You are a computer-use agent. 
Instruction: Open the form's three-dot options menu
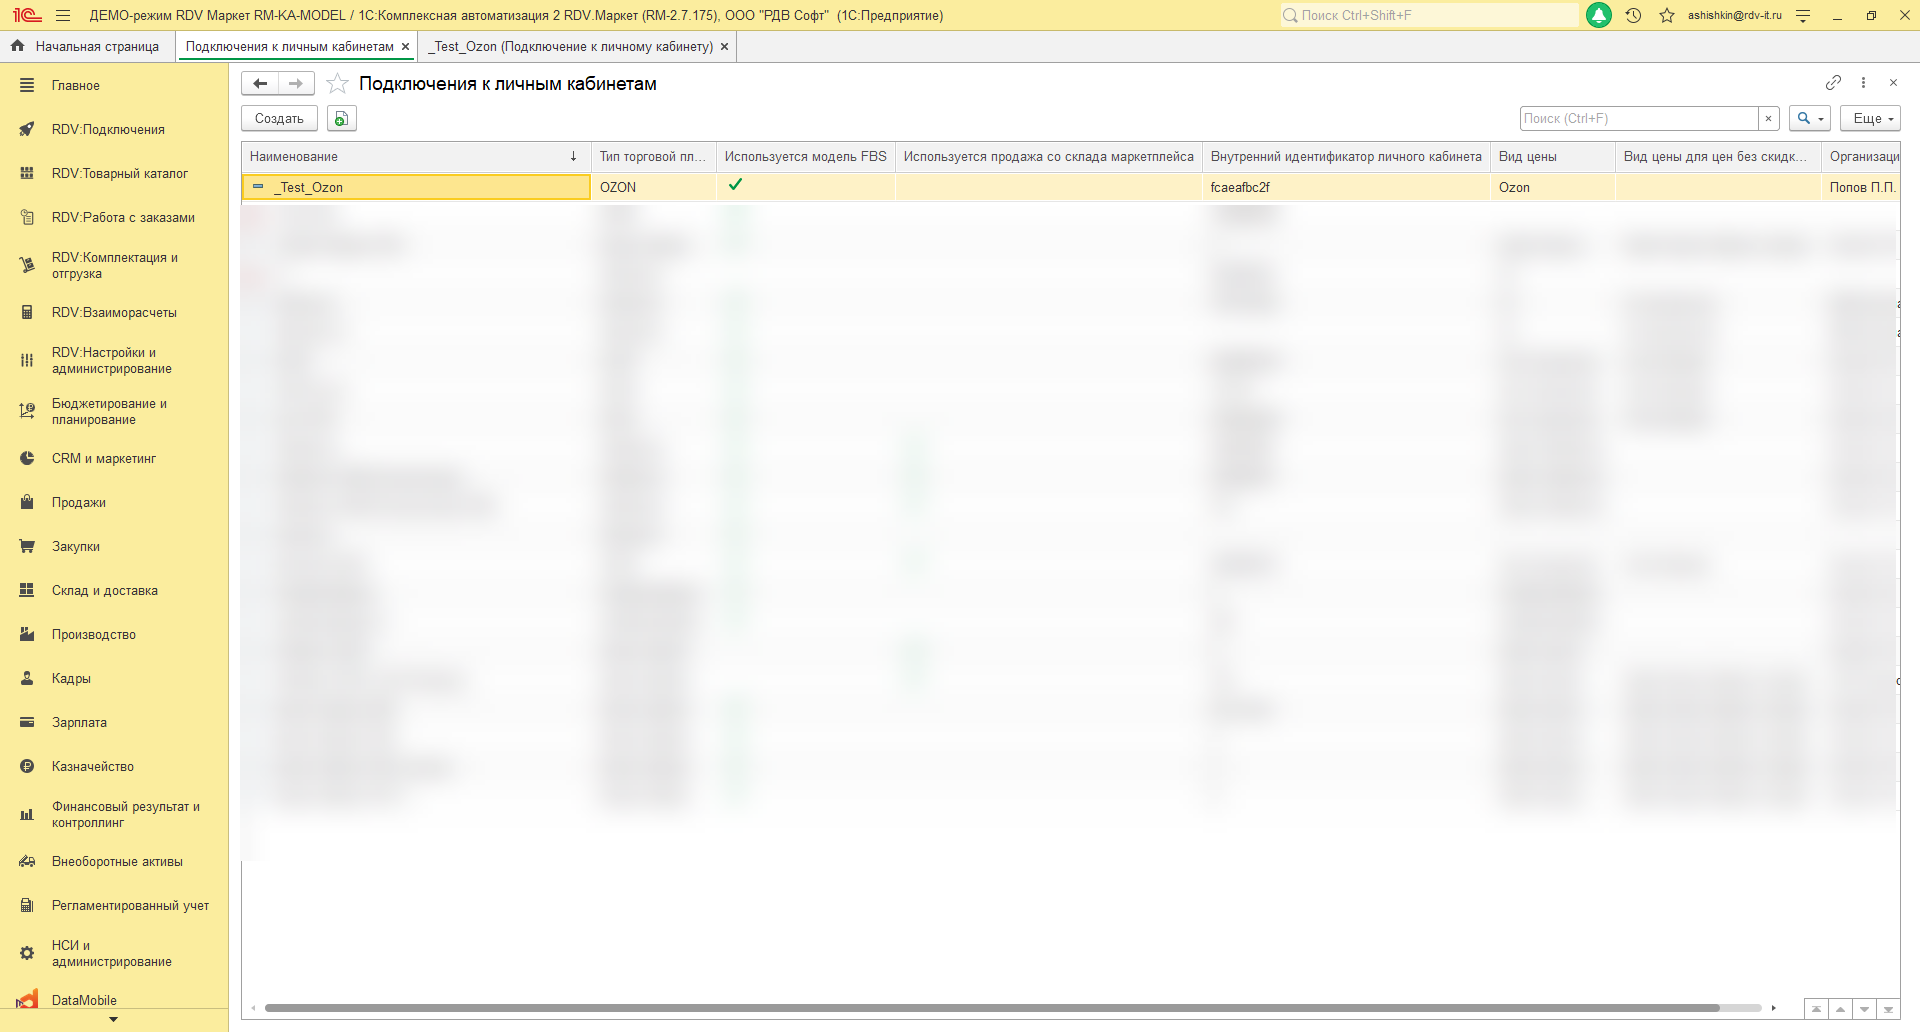pos(1863,83)
